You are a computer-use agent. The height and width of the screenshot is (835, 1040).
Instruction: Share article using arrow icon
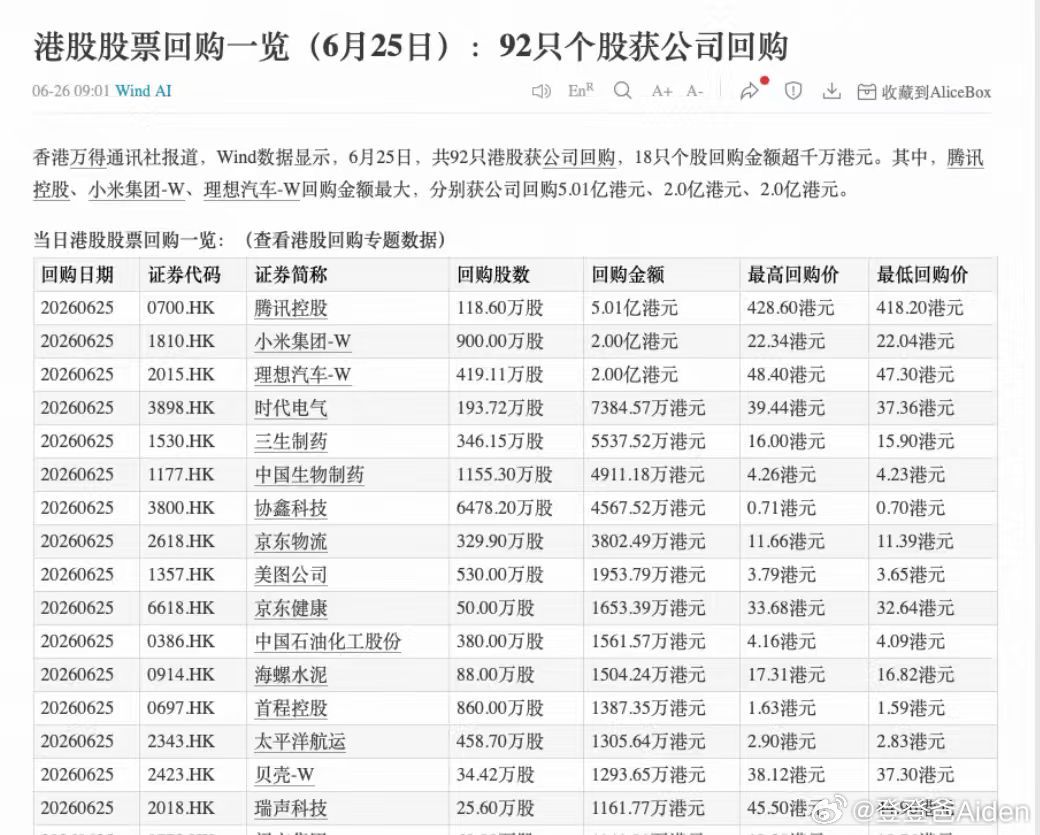749,91
